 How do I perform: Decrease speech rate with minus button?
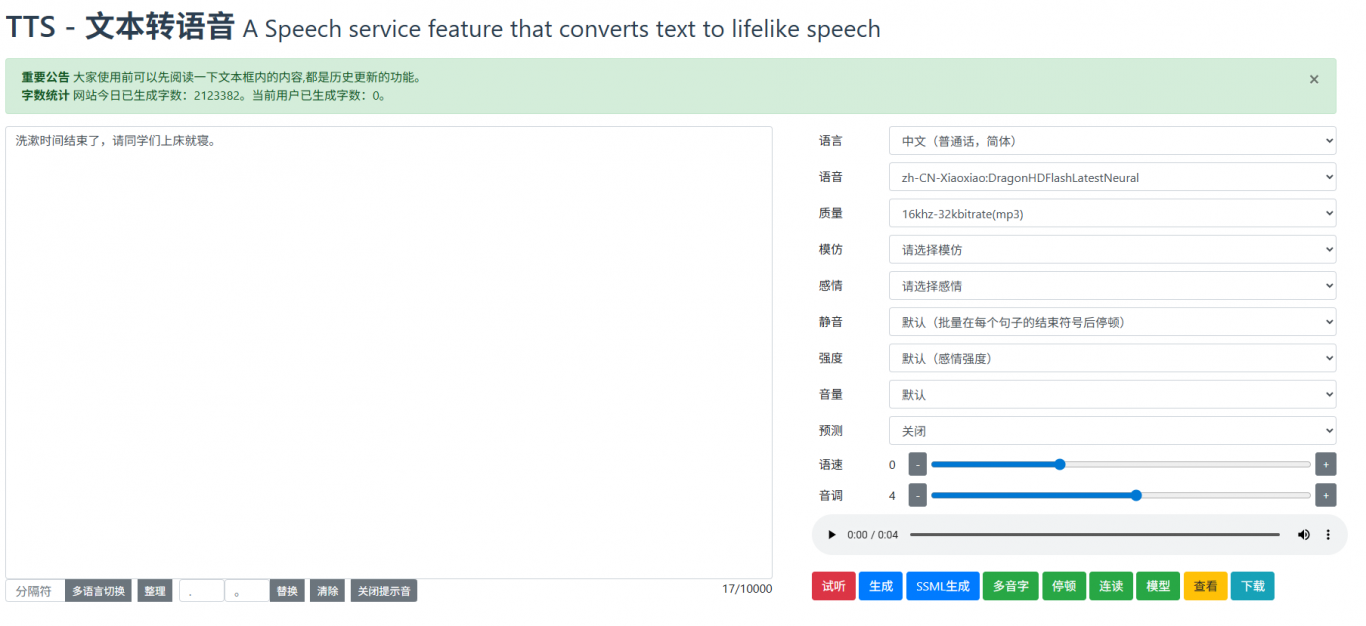coord(917,464)
